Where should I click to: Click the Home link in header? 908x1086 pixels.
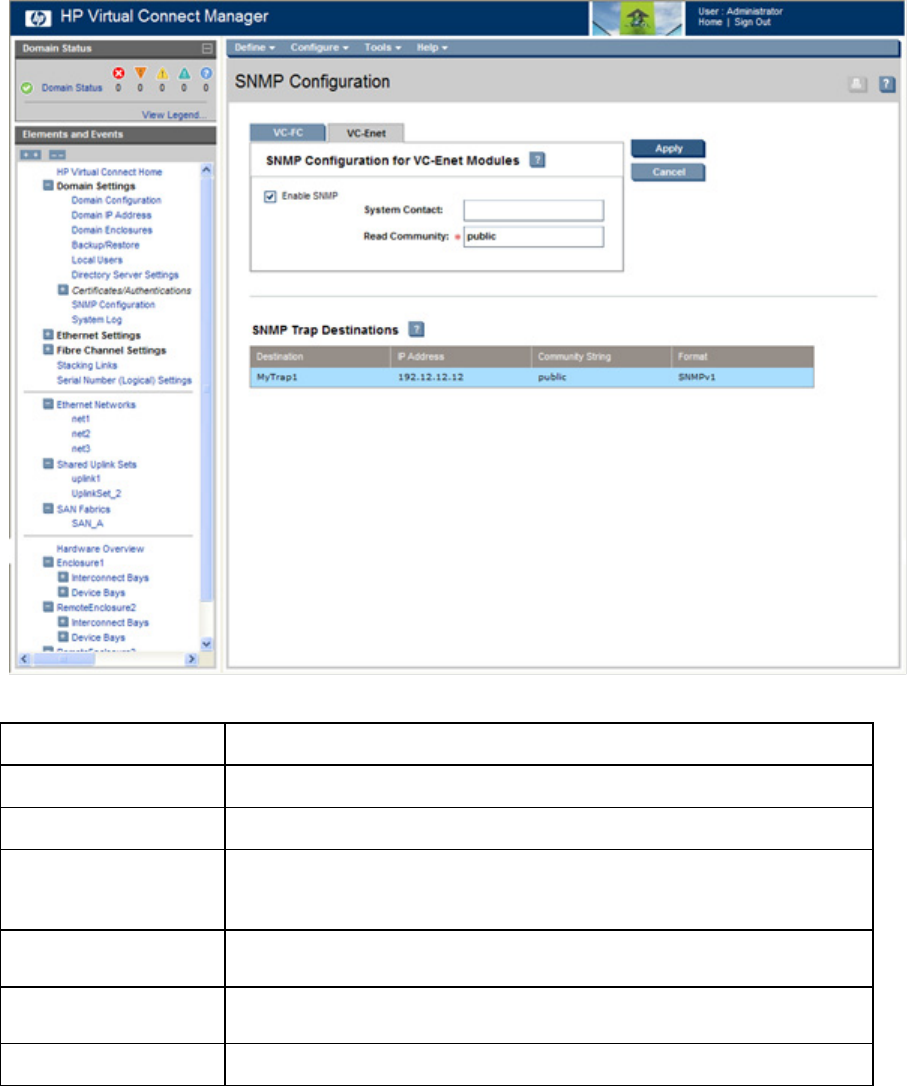(x=710, y=22)
